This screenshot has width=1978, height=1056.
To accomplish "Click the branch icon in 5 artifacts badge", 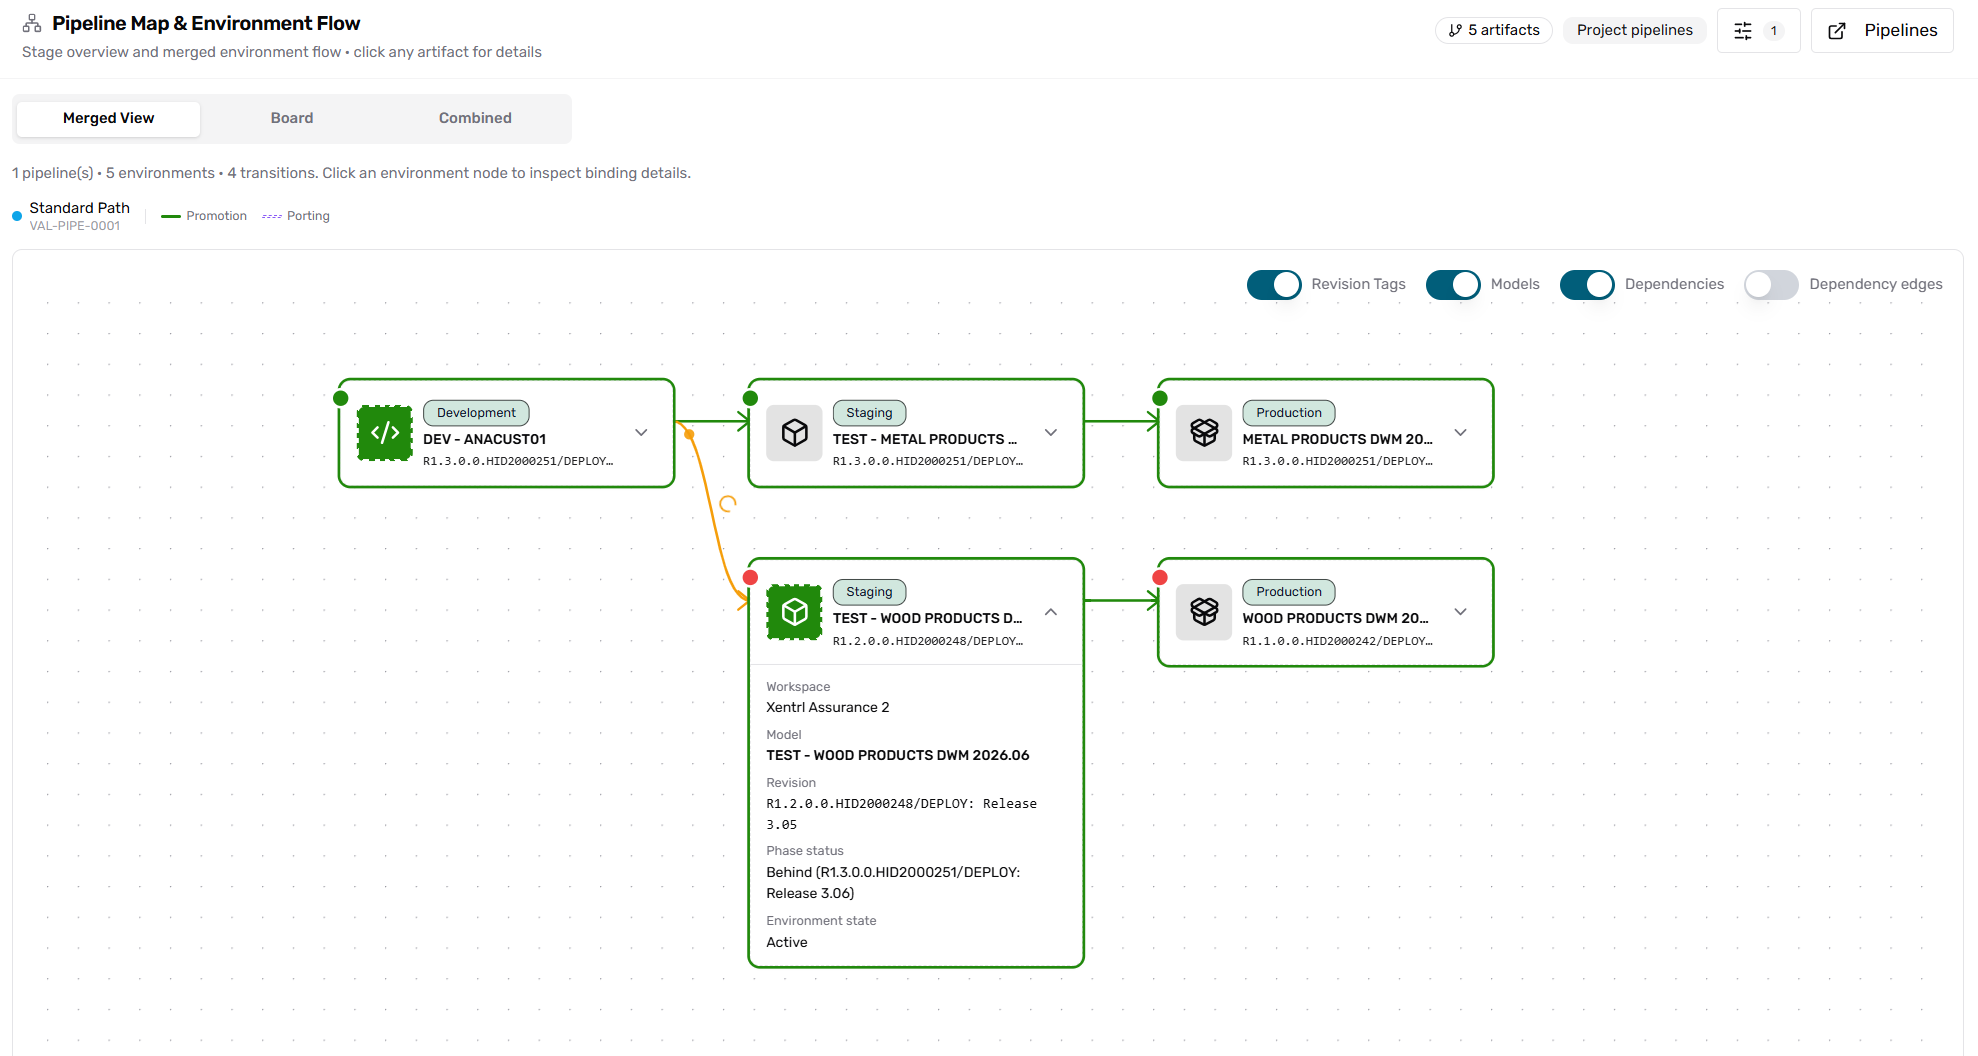I will pyautogui.click(x=1455, y=31).
